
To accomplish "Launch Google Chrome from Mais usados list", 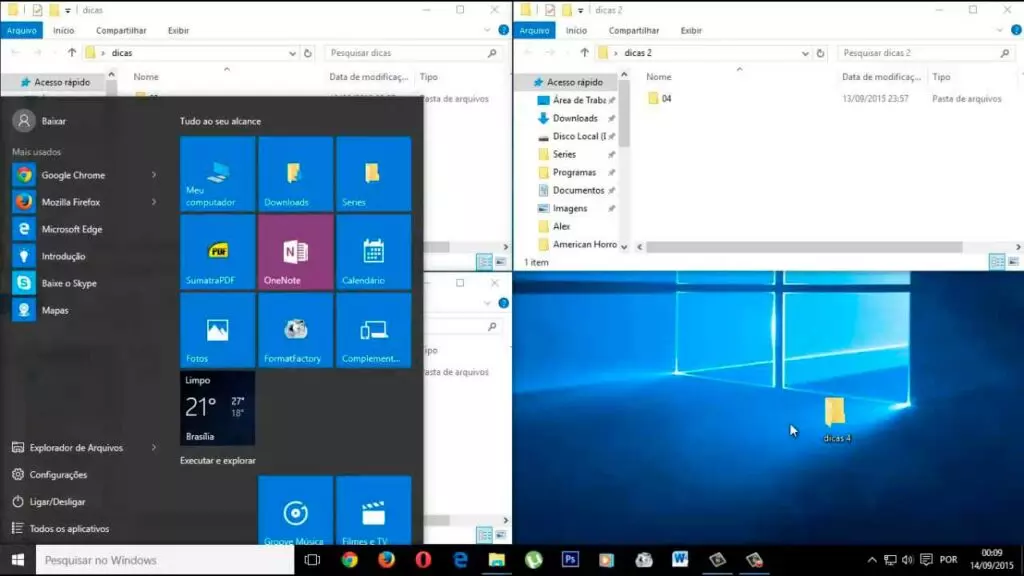I will tap(73, 175).
